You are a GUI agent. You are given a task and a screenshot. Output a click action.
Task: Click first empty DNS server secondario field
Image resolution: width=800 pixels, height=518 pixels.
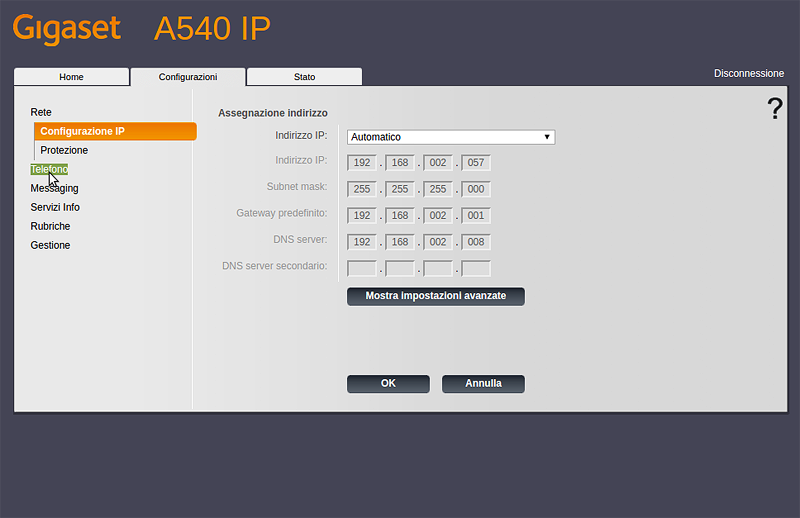[362, 268]
